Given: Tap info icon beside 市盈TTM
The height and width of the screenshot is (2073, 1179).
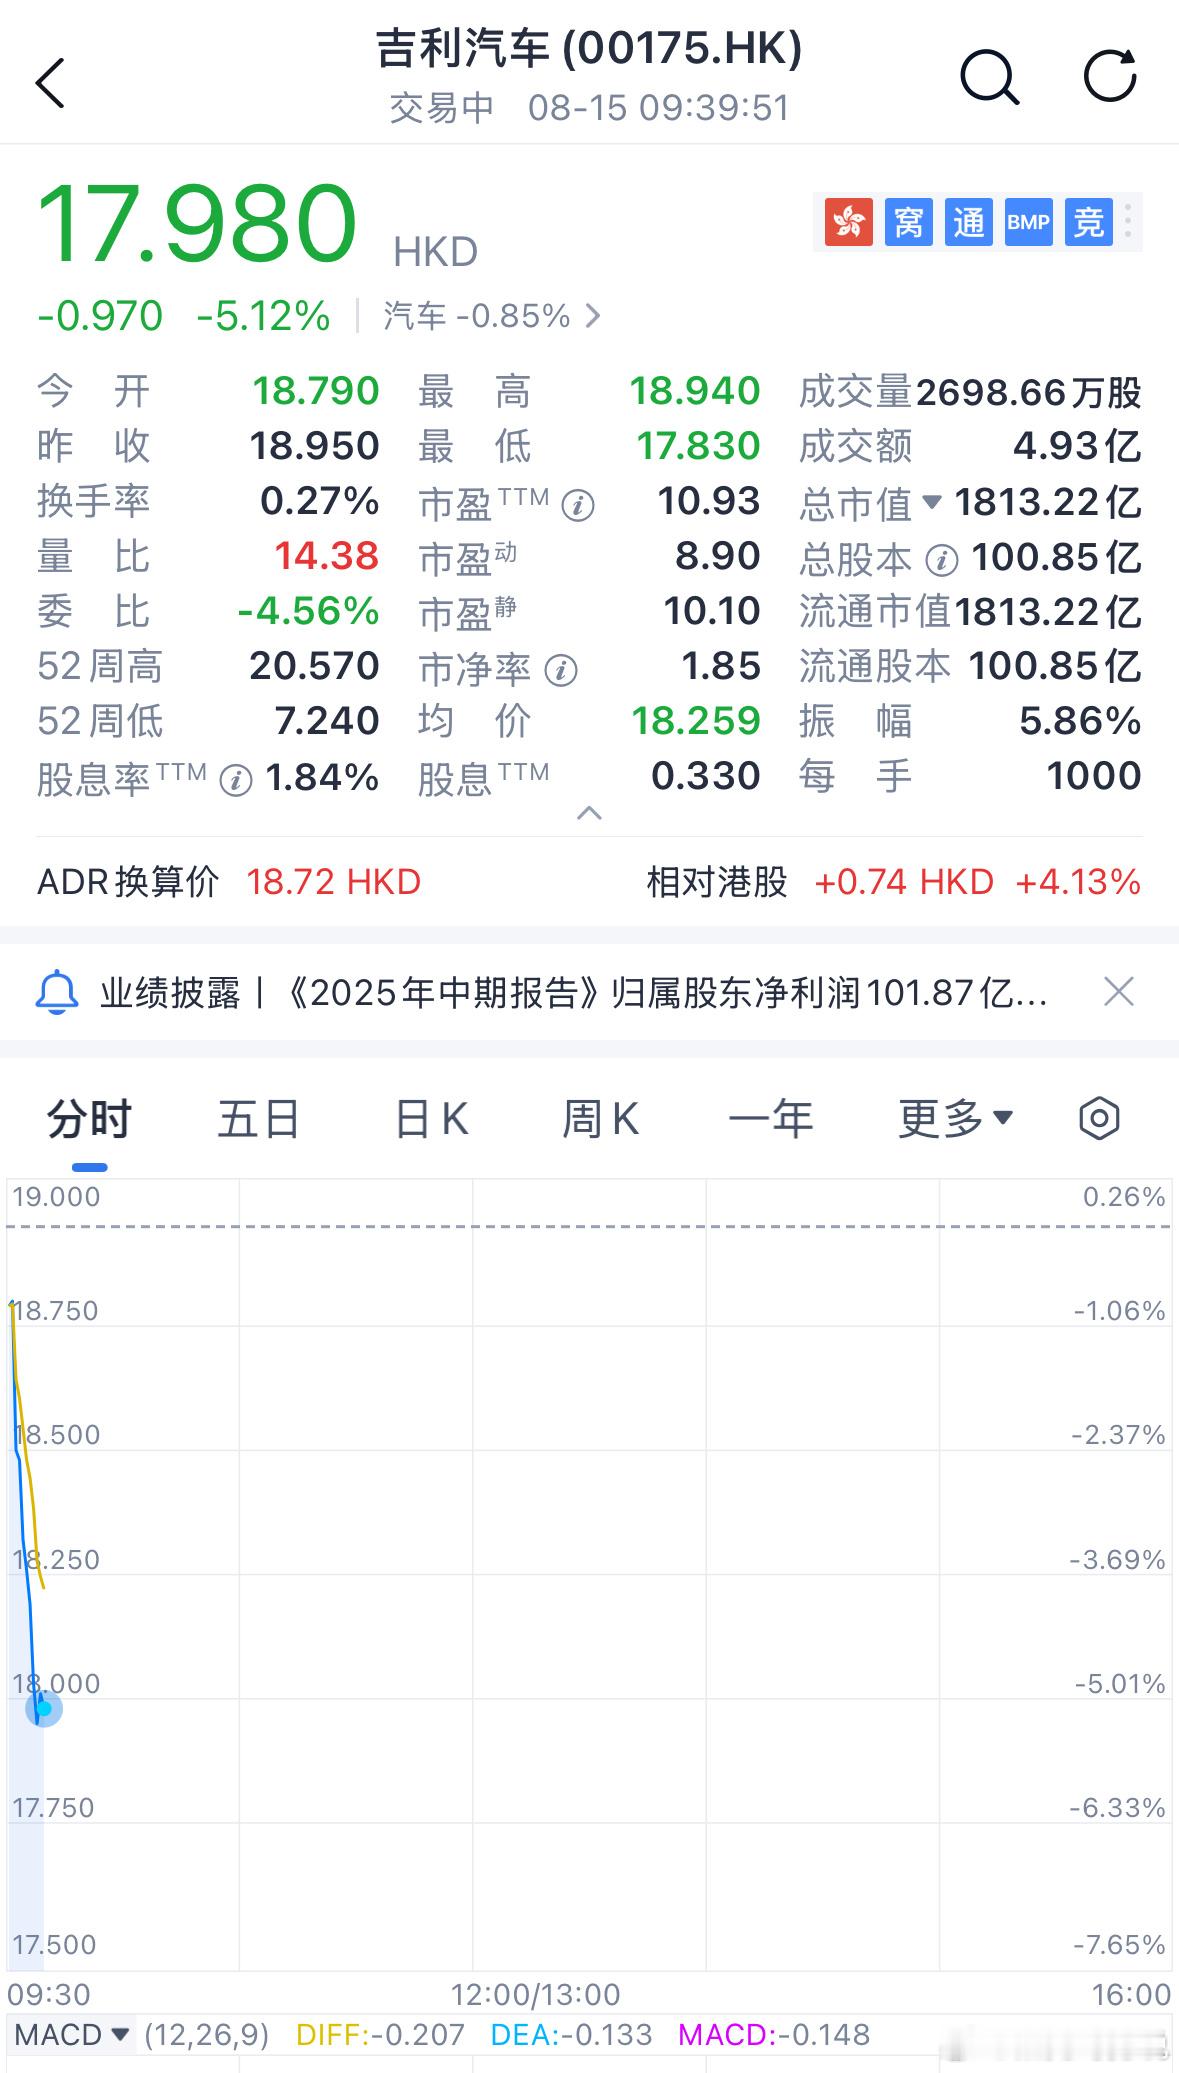Looking at the screenshot, I should pos(578,505).
